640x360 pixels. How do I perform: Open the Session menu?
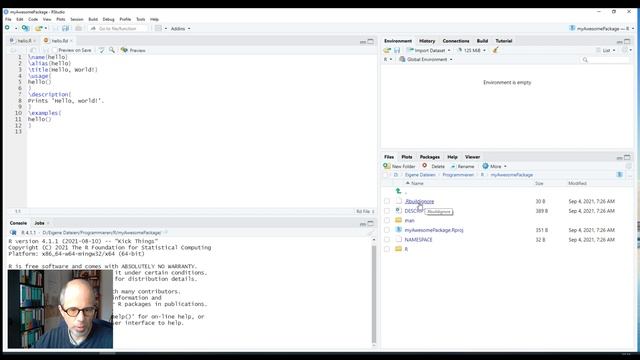76,19
